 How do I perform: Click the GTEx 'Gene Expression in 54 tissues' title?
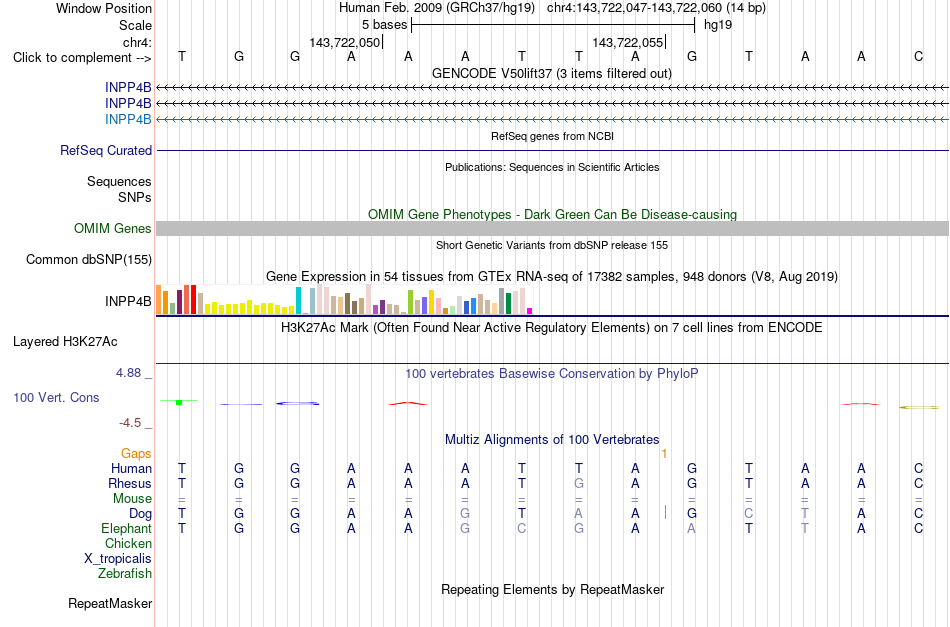pos(552,277)
